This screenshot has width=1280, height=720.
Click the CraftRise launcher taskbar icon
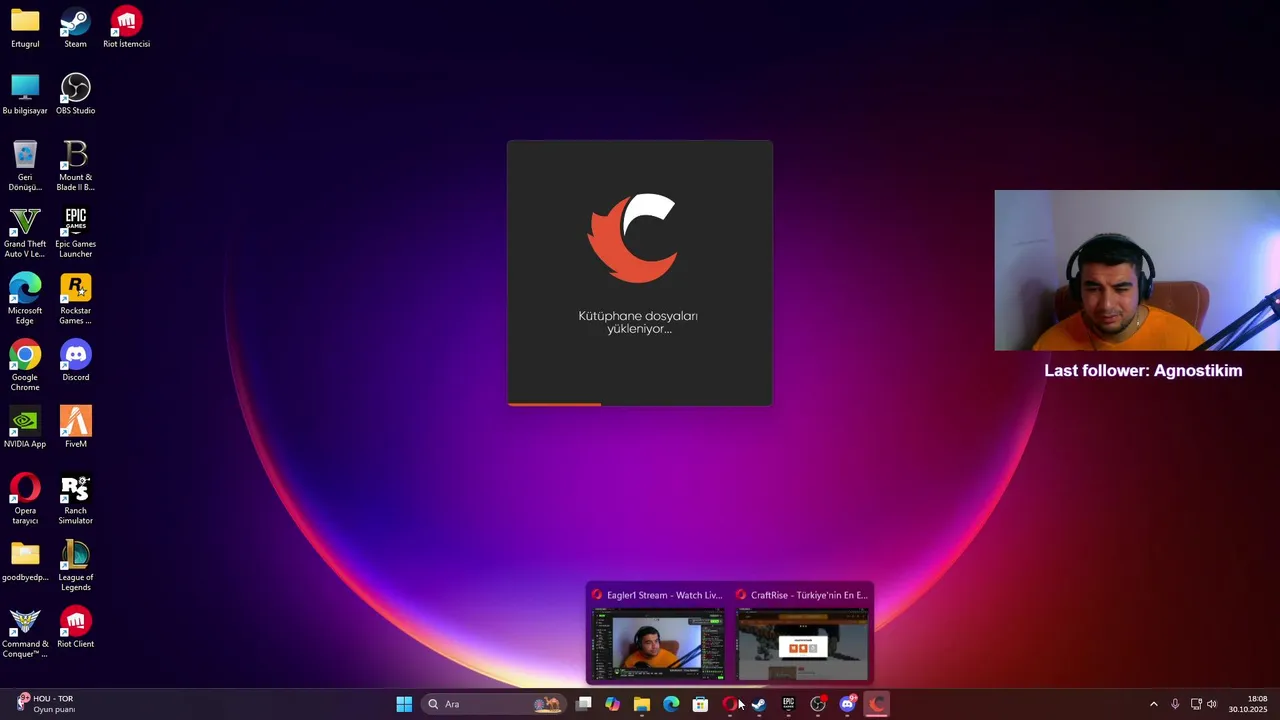click(877, 704)
